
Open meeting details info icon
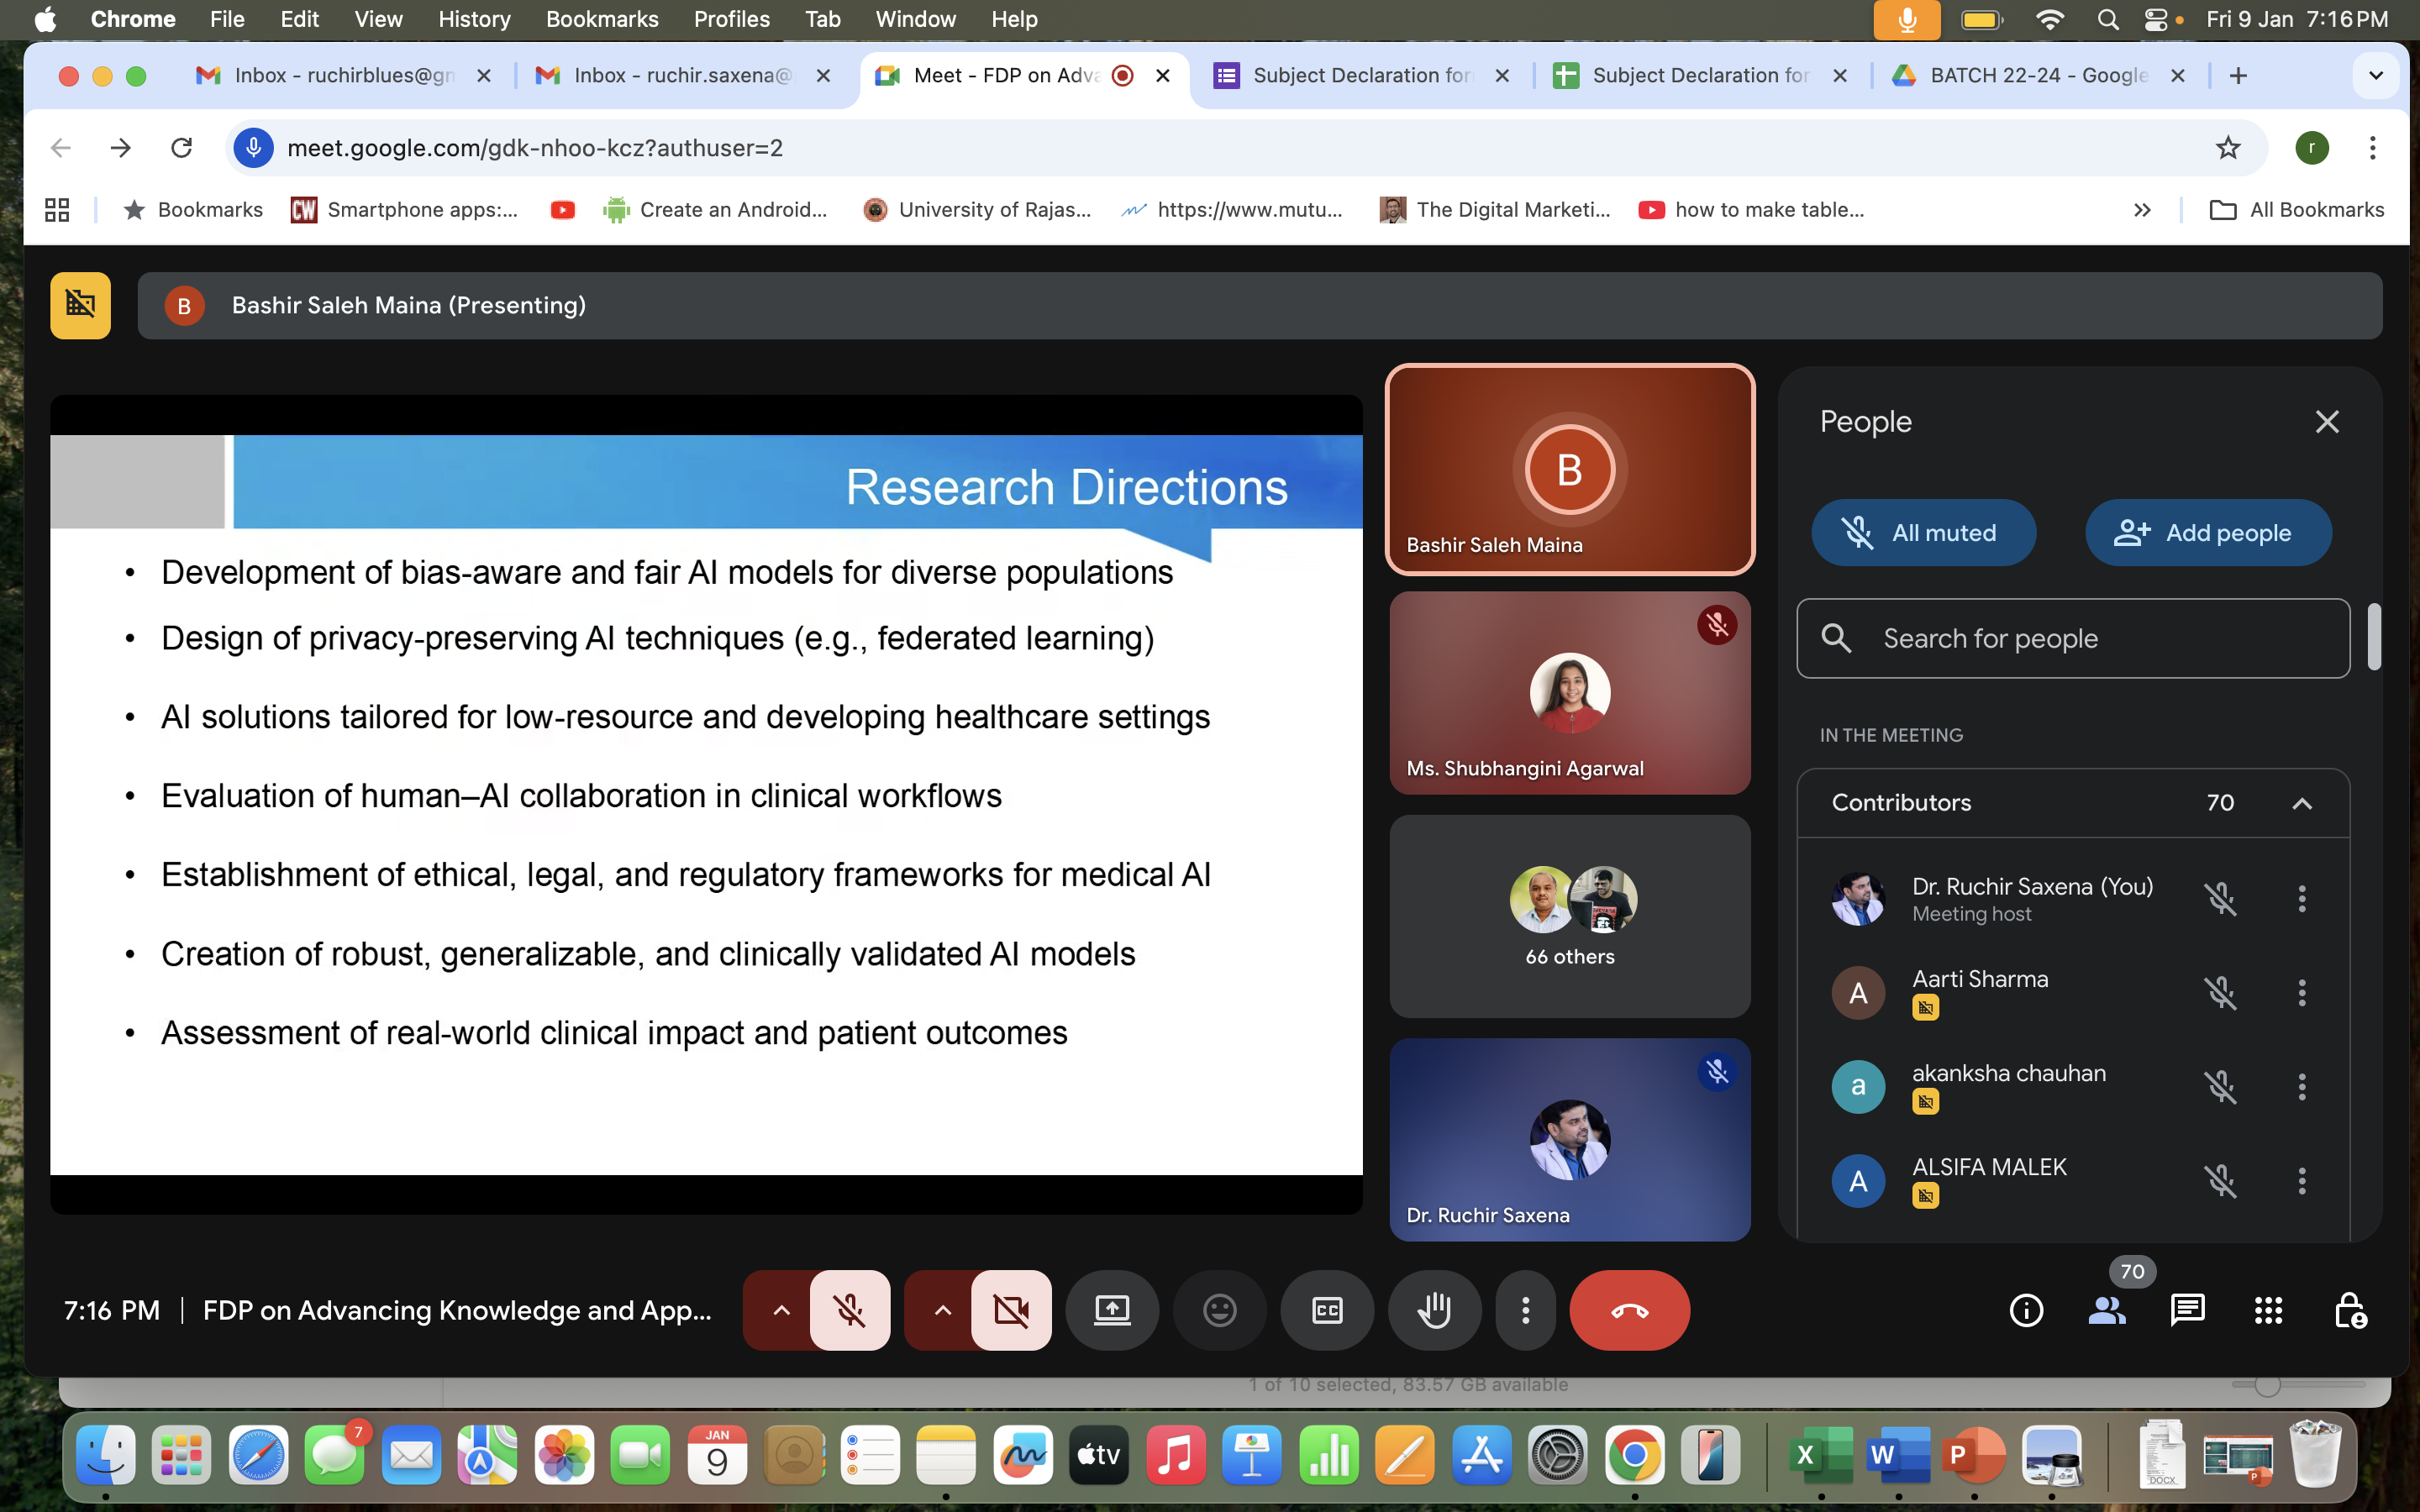[2026, 1310]
